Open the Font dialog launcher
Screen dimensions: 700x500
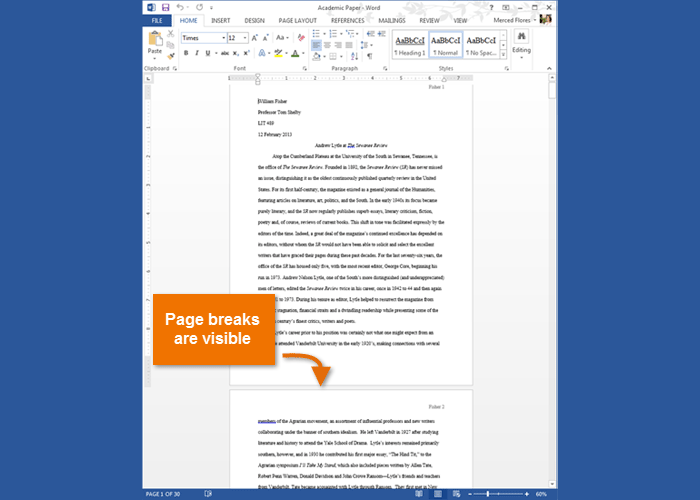point(304,69)
